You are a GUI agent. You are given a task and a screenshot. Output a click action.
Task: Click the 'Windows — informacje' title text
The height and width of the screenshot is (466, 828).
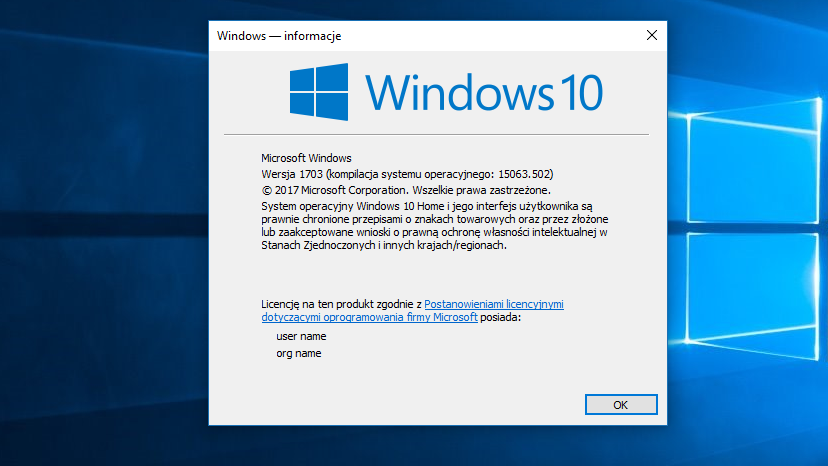[279, 36]
